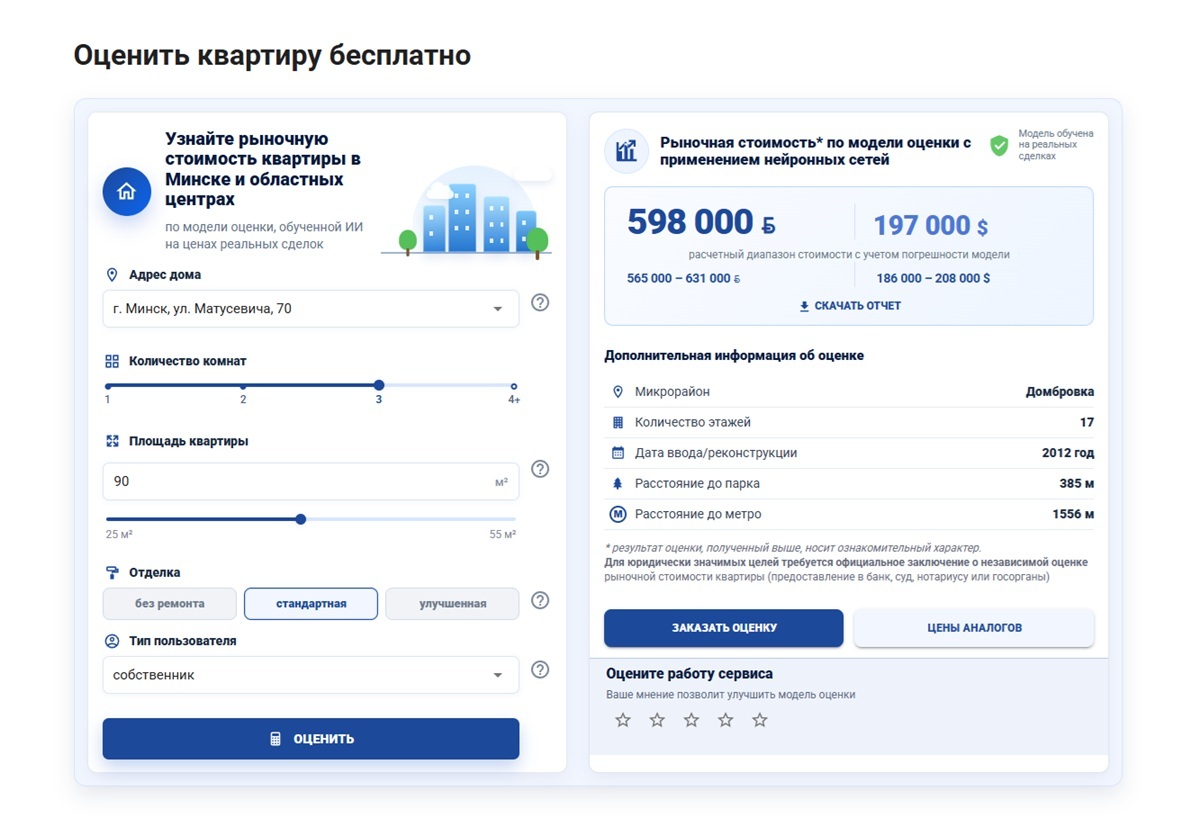Click the ЦЕНЫ АНАЛОГОВ button

click(x=974, y=628)
